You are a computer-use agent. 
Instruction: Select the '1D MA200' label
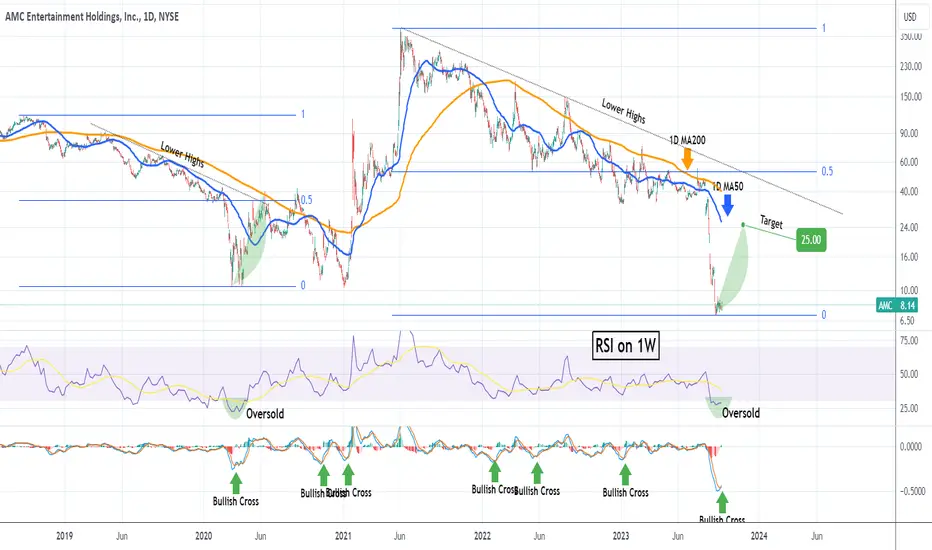pyautogui.click(x=688, y=140)
